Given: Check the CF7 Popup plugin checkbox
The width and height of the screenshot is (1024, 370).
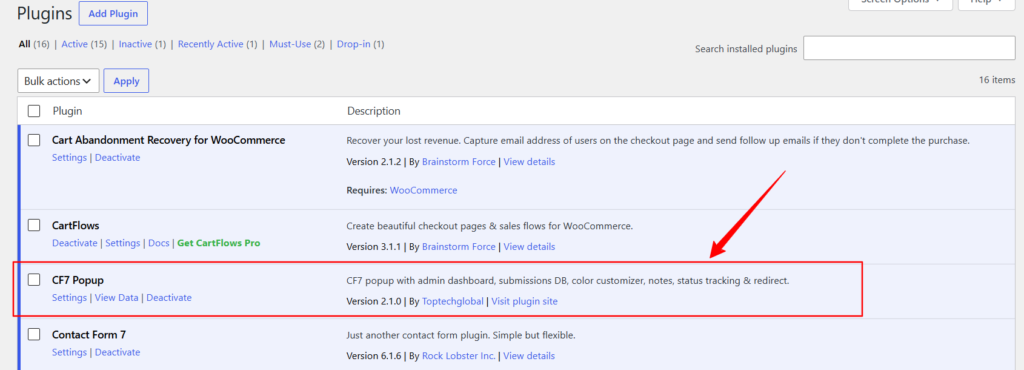Looking at the screenshot, I should pos(34,280).
